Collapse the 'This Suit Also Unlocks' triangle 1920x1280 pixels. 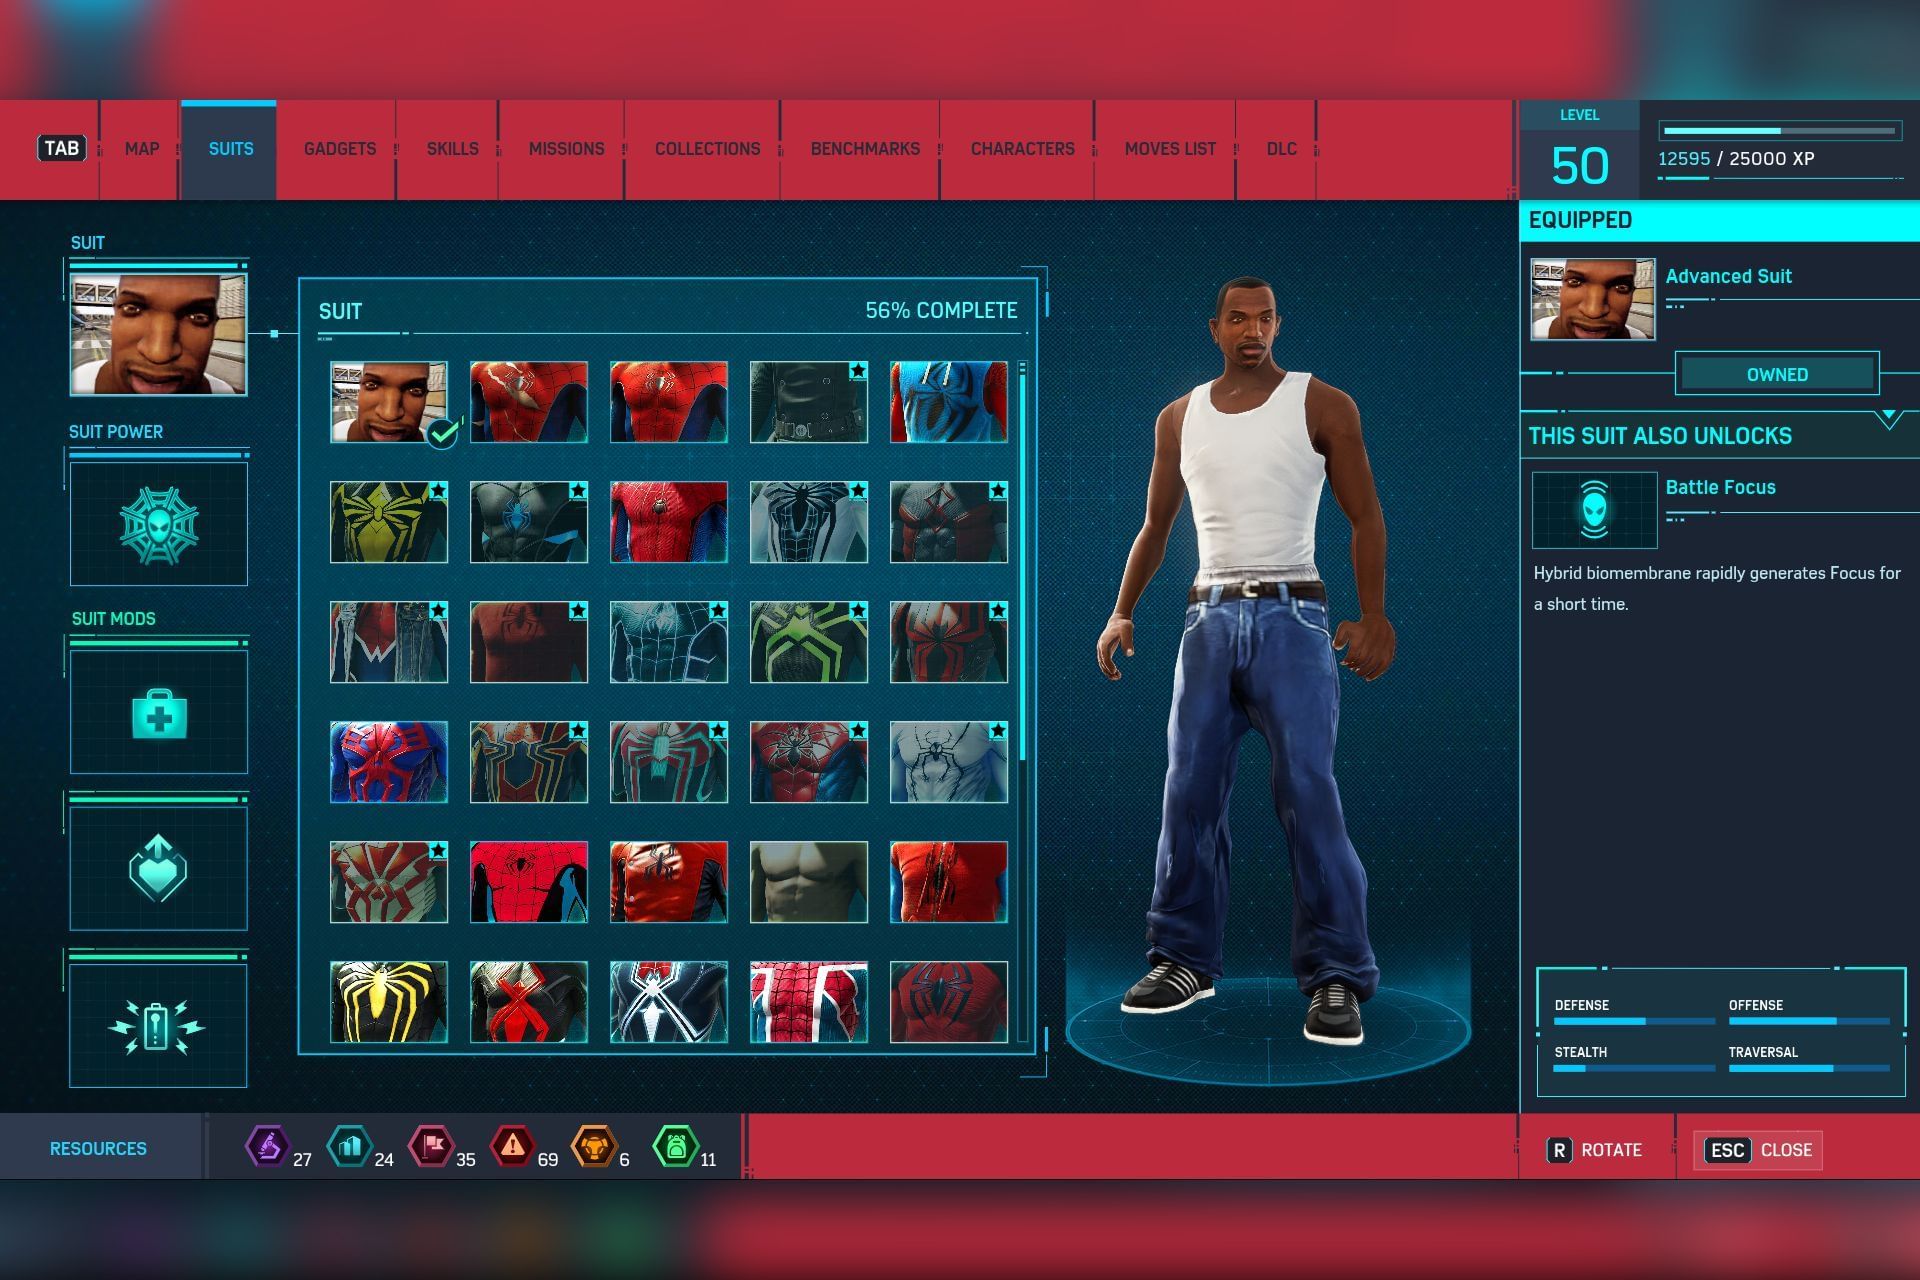pyautogui.click(x=1888, y=416)
